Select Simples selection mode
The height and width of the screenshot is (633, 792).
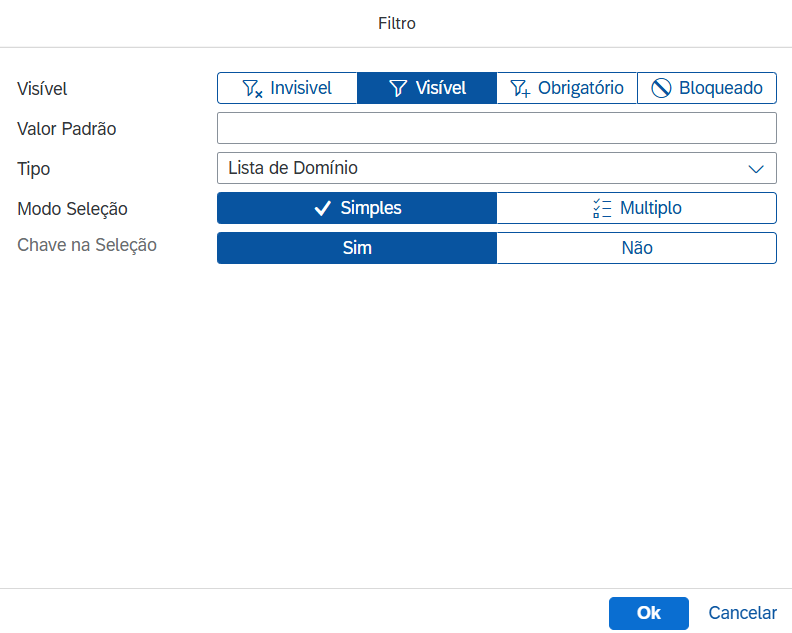(357, 208)
